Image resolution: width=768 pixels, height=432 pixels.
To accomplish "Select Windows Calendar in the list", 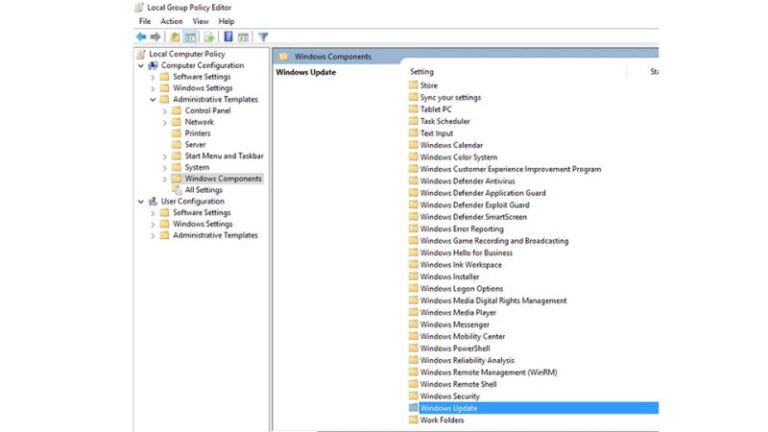I will click(x=451, y=145).
